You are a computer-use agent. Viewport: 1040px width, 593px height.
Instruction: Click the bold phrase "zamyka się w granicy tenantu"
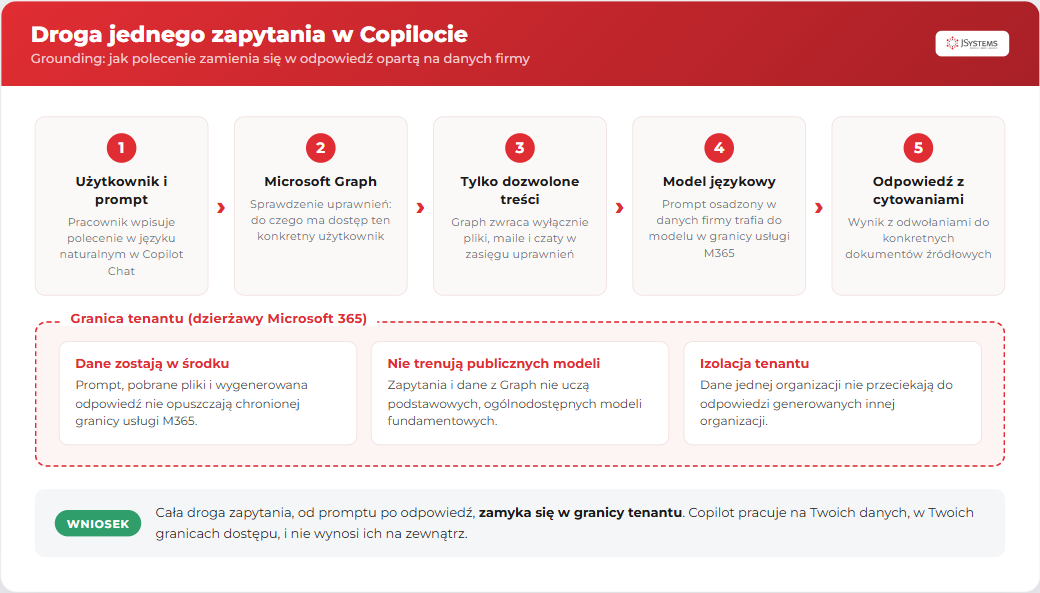580,513
